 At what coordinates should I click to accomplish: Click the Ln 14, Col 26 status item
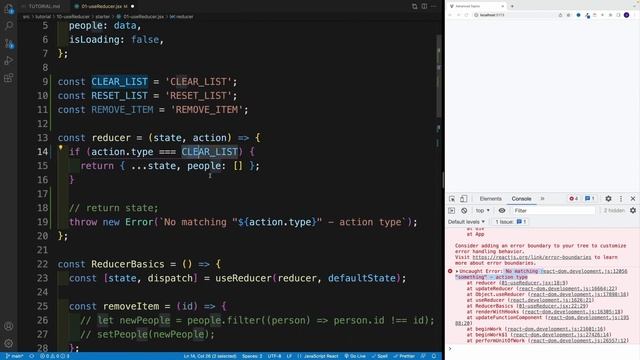210,356
